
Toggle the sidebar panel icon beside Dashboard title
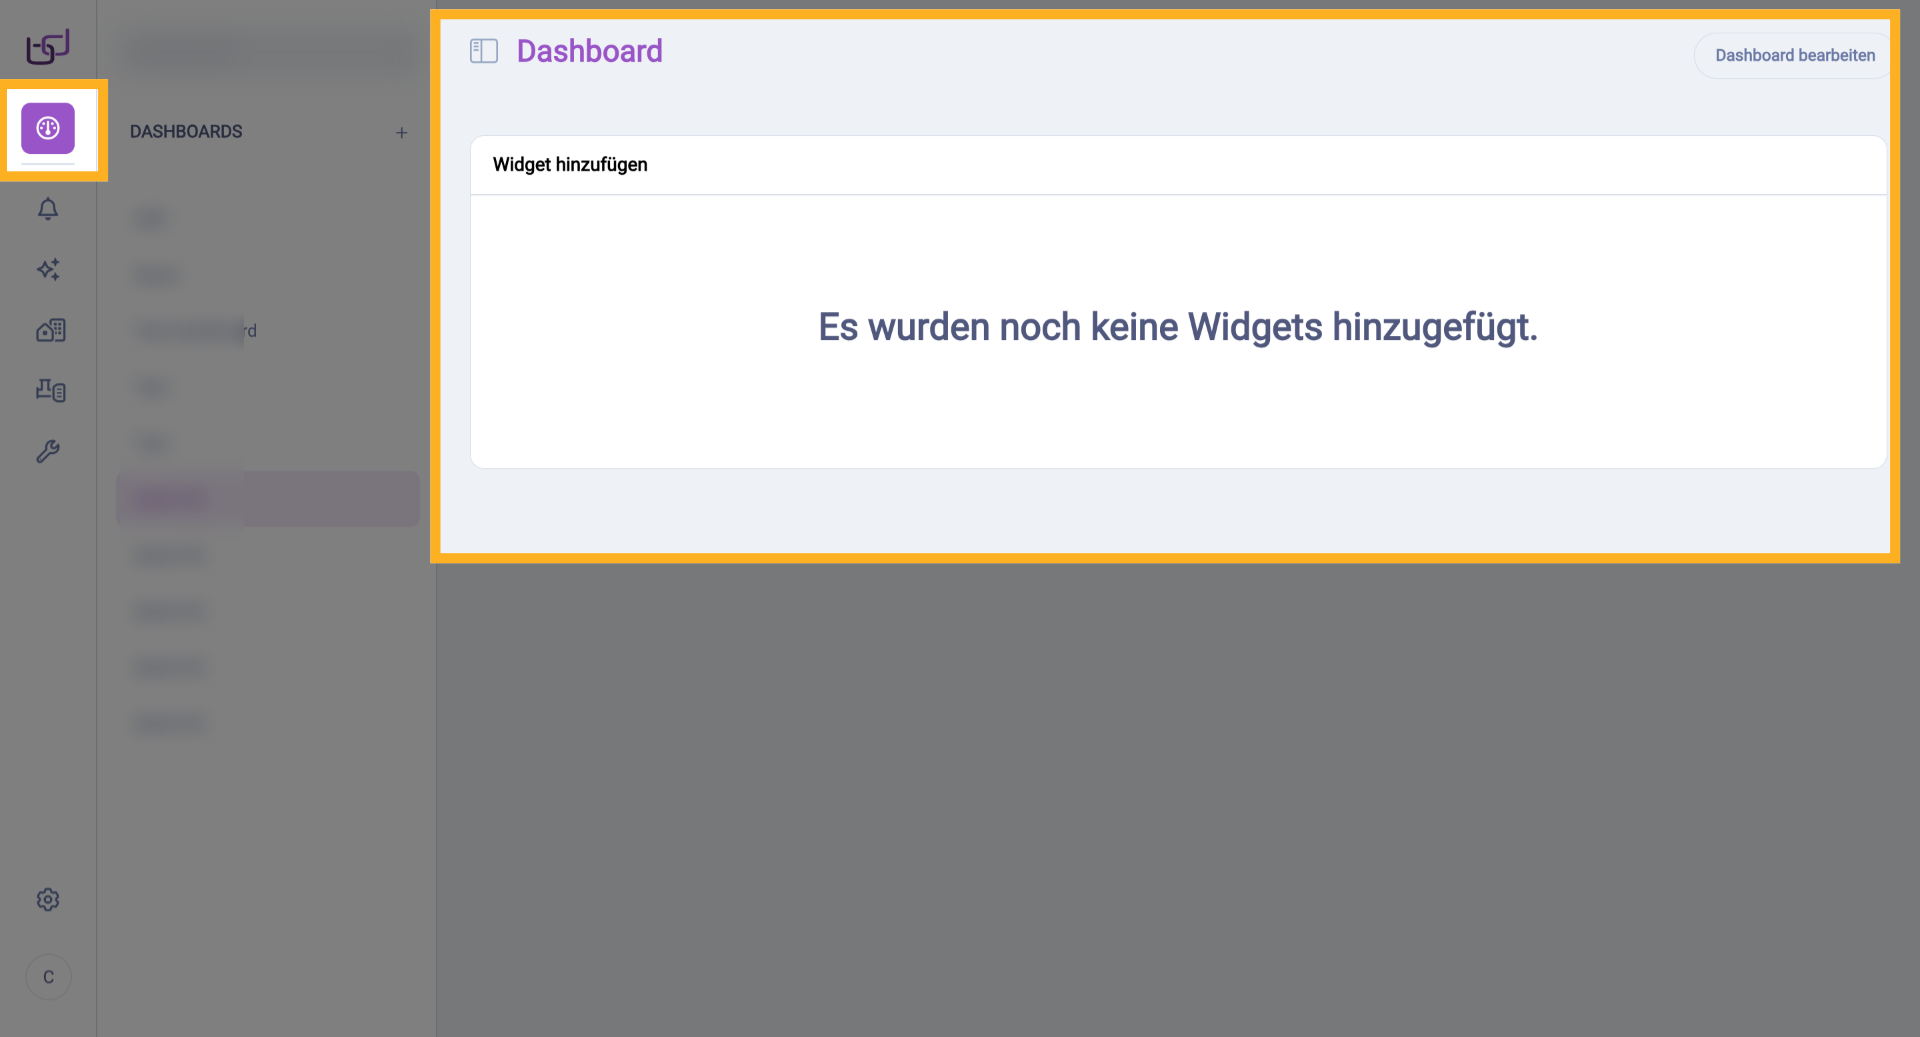[484, 51]
